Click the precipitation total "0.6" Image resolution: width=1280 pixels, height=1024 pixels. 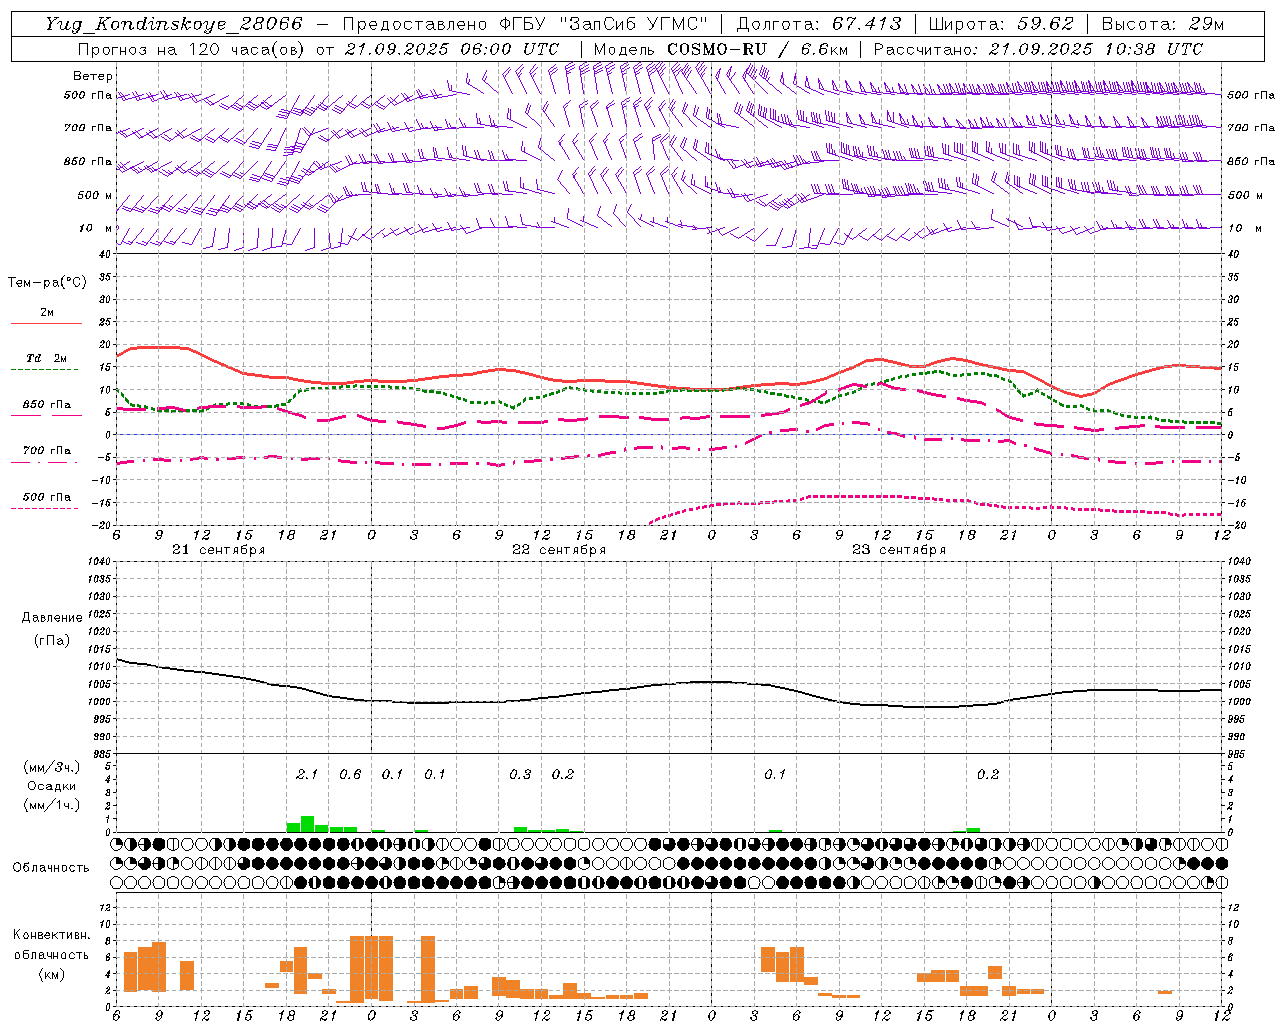point(350,774)
